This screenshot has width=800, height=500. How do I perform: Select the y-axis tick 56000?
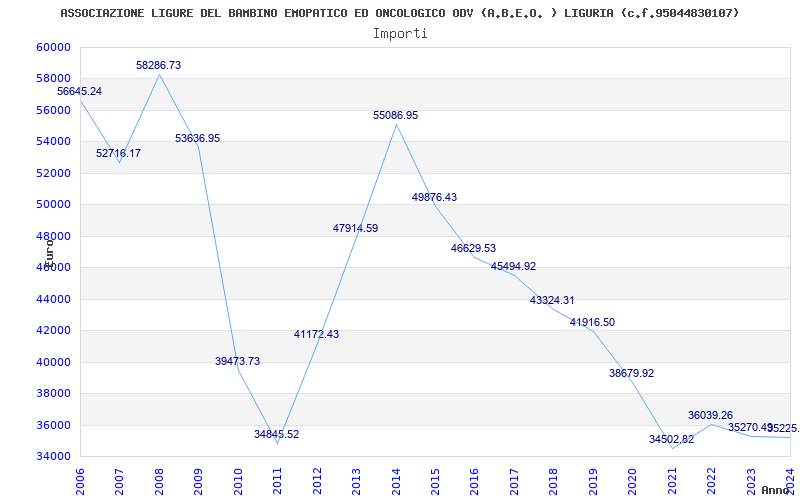click(x=53, y=110)
